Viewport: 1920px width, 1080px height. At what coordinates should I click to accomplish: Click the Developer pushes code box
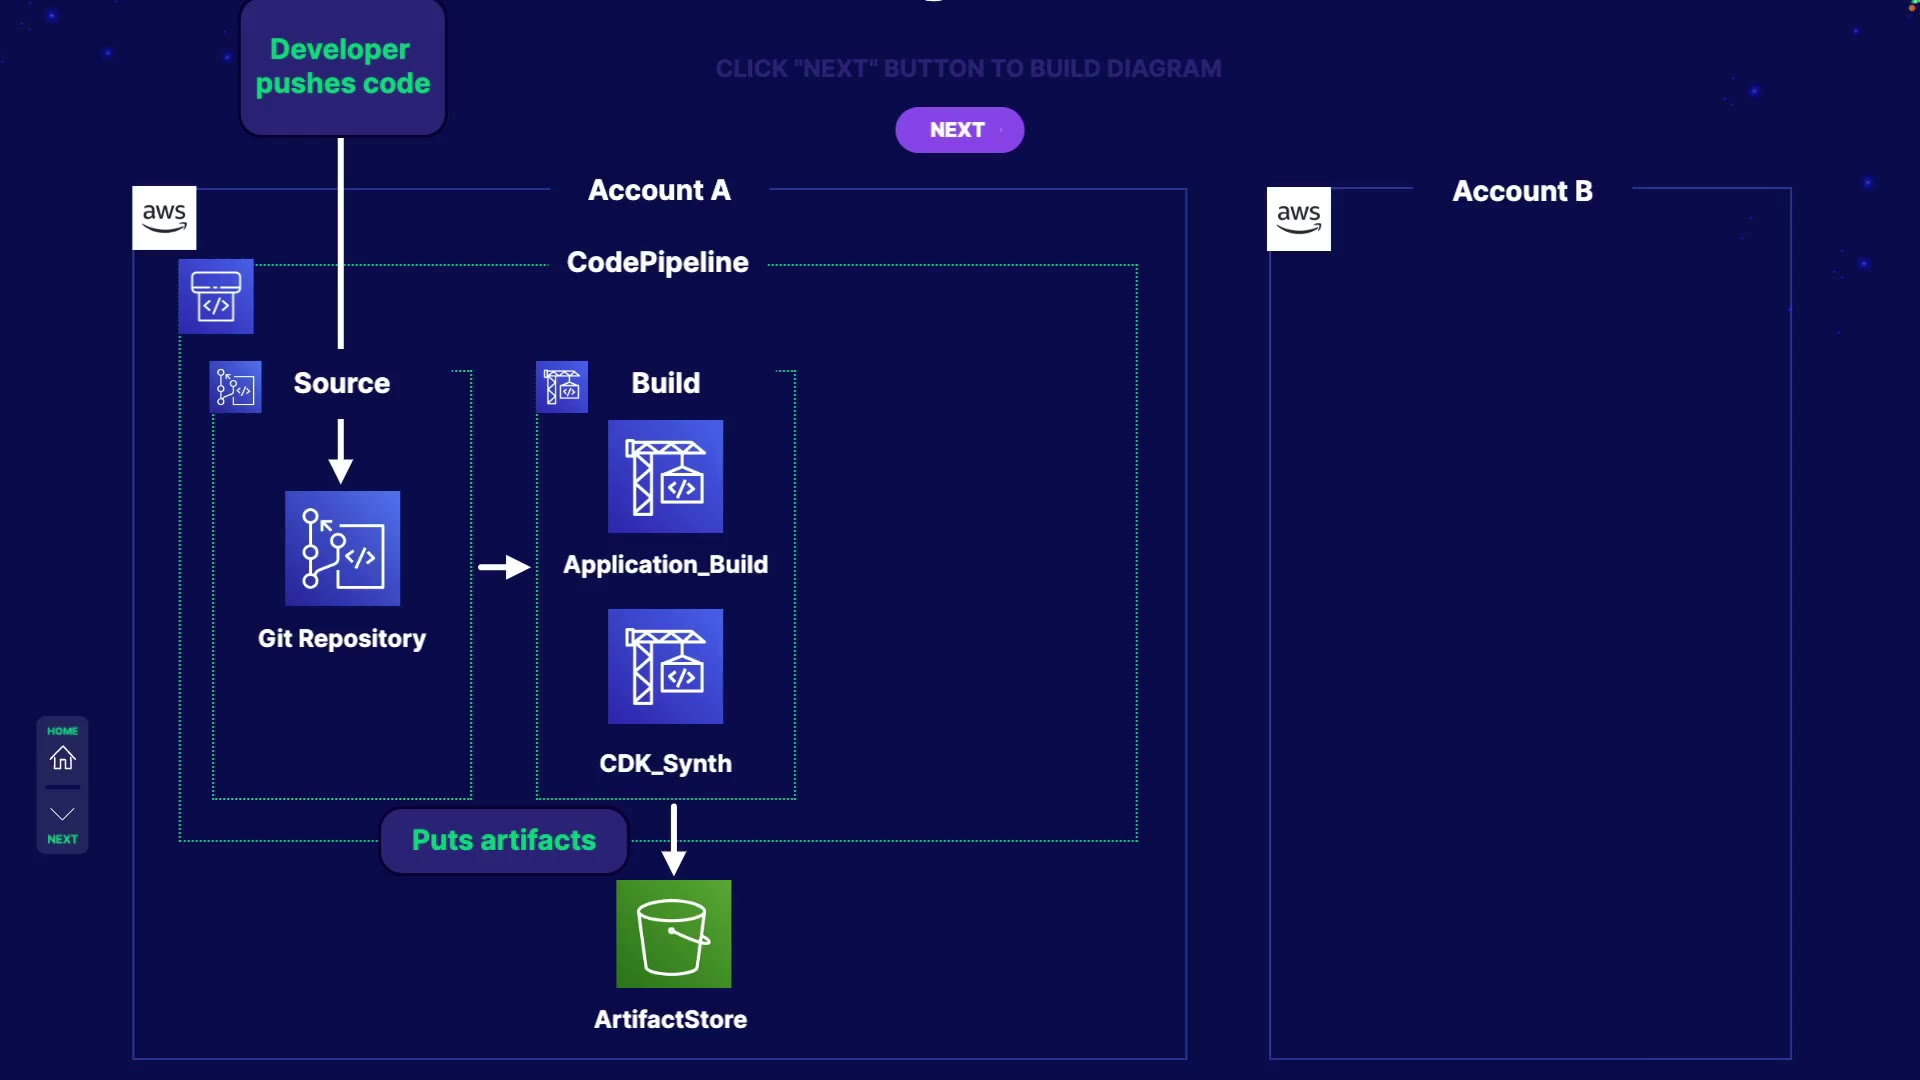pos(342,67)
